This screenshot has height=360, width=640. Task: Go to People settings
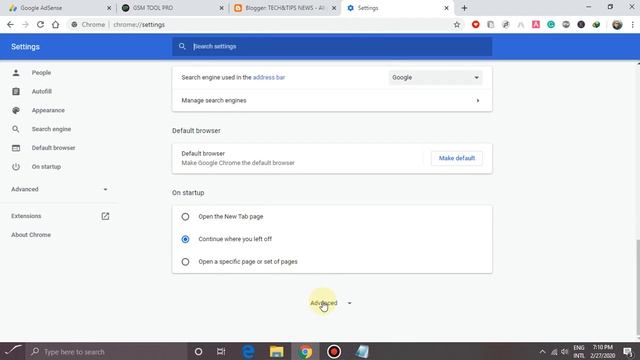tap(41, 73)
